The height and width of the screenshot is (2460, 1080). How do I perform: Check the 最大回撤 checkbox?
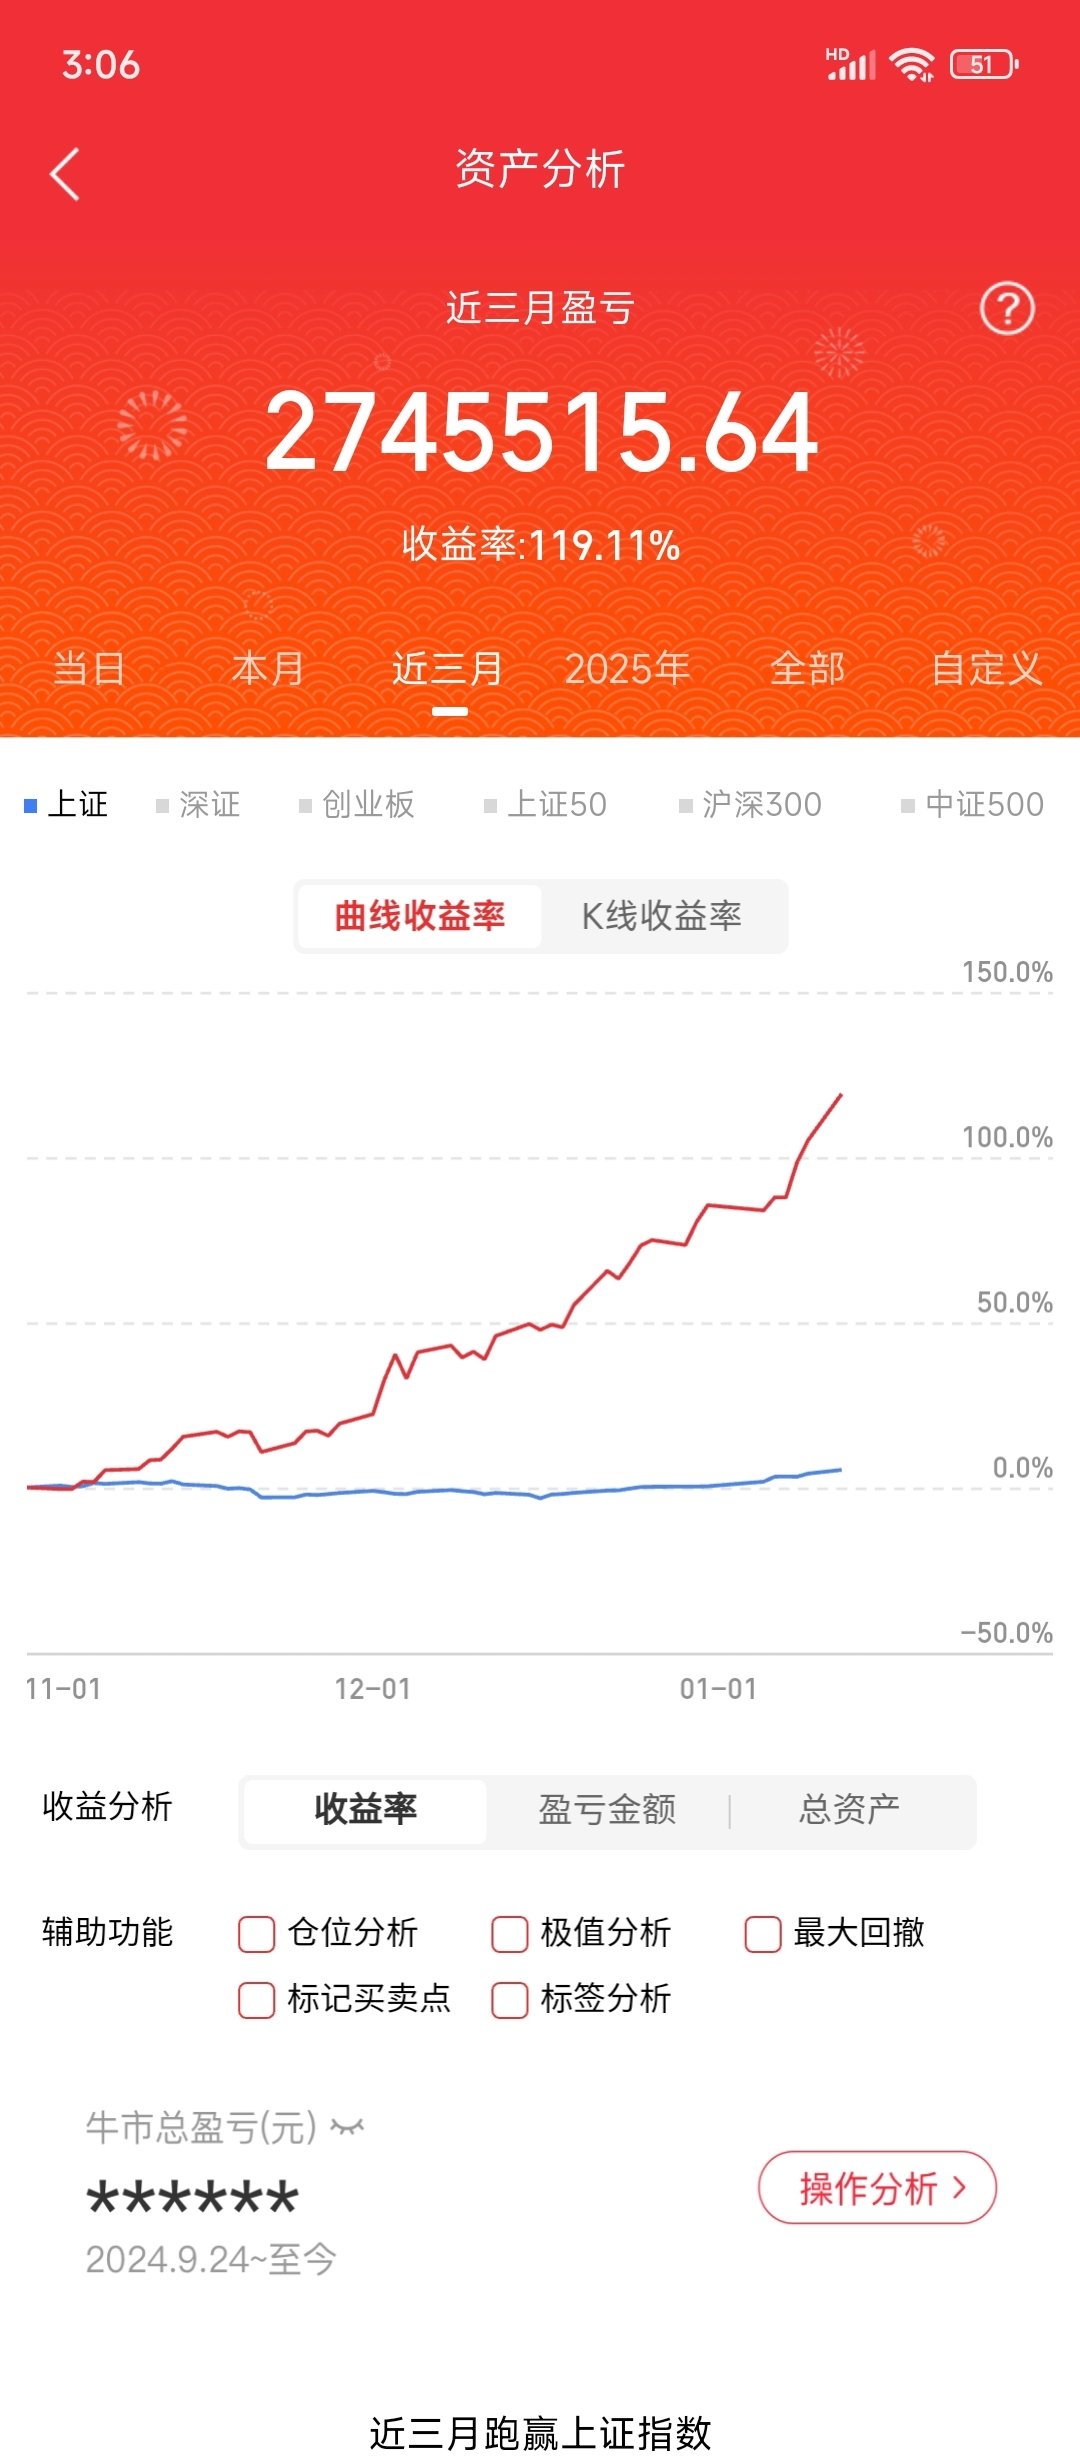(763, 1933)
